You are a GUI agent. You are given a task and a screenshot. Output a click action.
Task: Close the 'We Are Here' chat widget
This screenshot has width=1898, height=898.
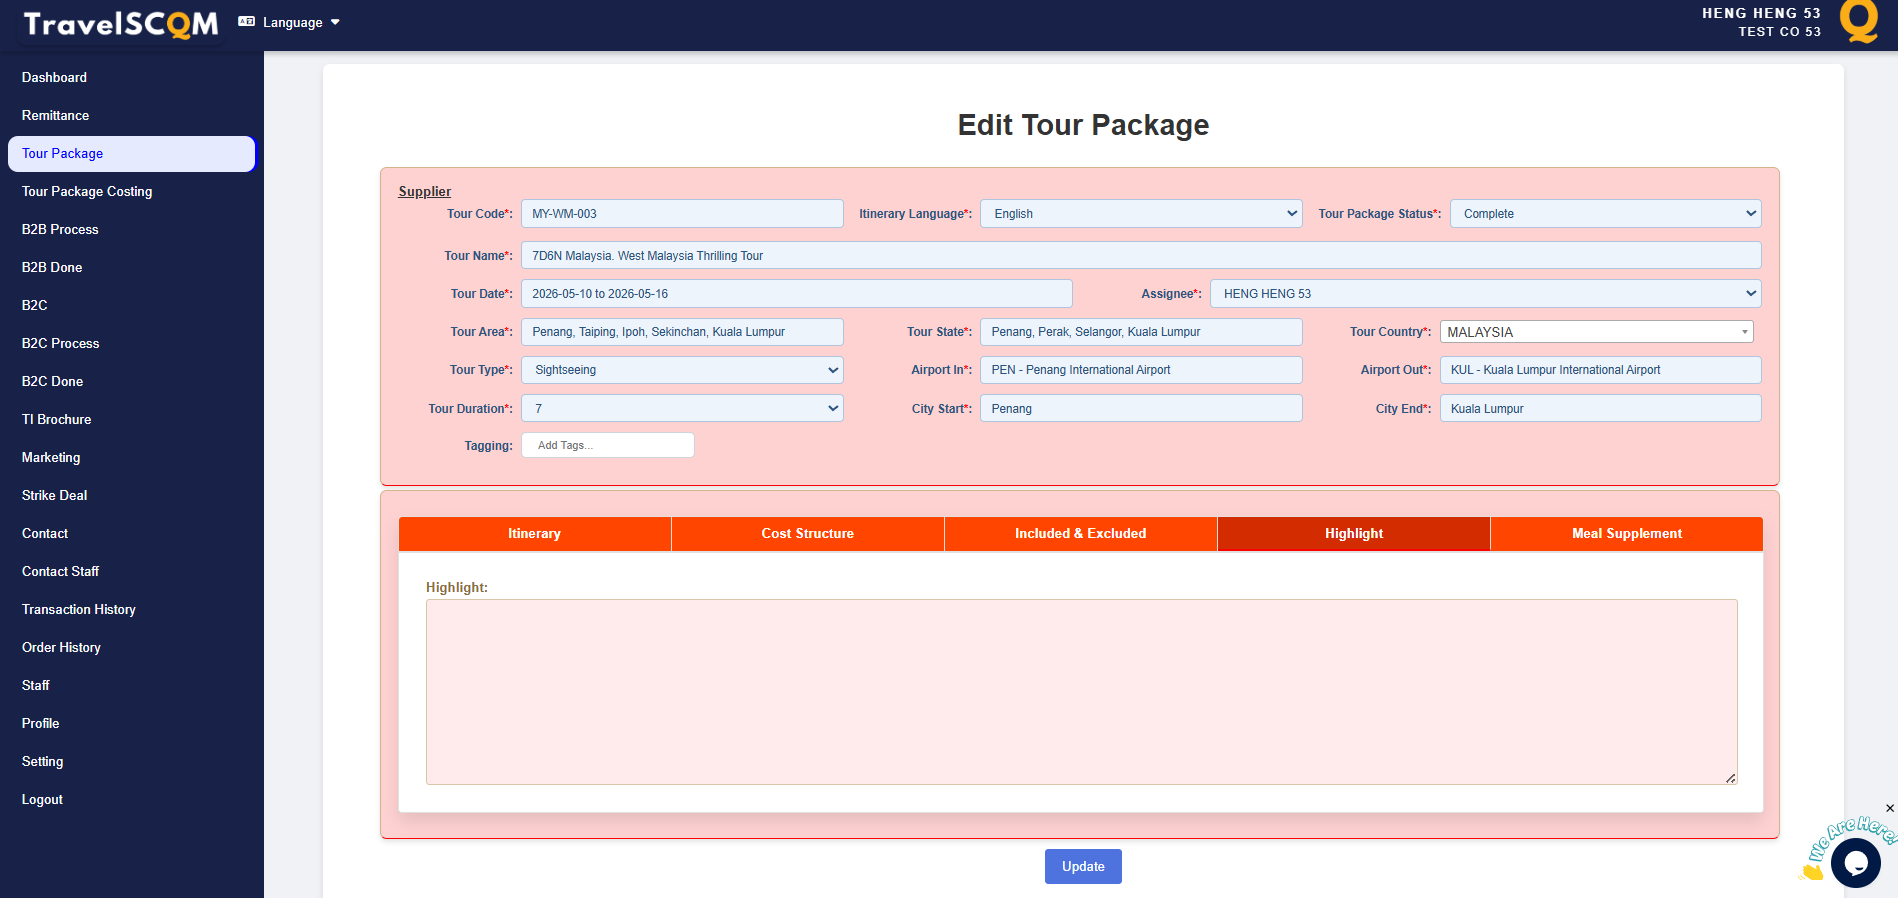point(1889,808)
